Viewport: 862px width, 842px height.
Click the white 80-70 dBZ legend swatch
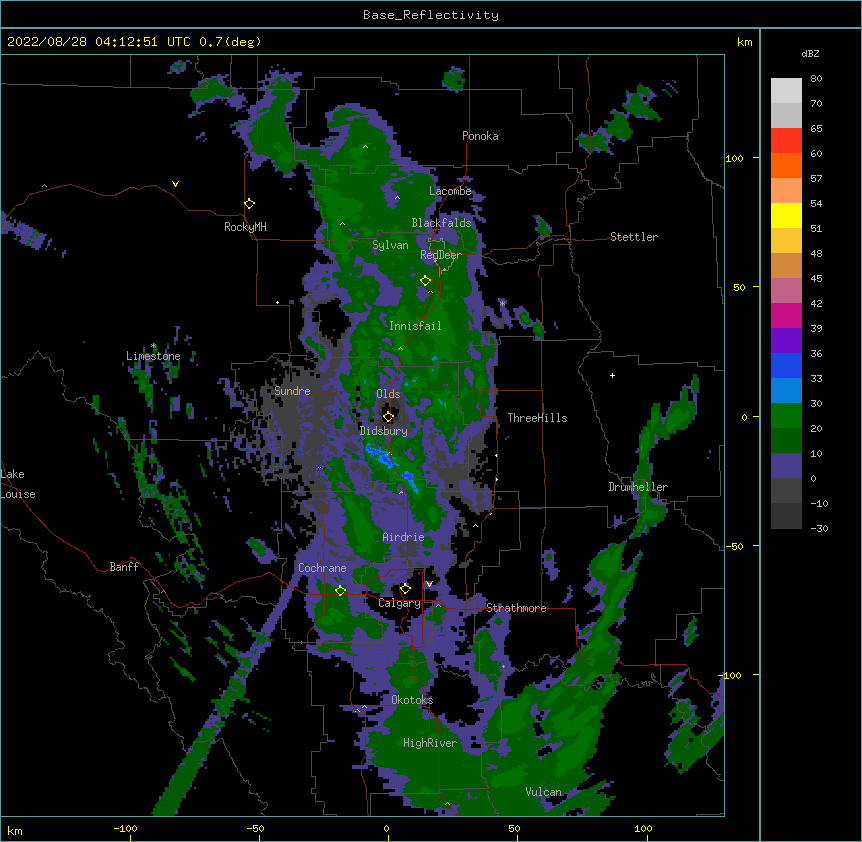(x=786, y=90)
